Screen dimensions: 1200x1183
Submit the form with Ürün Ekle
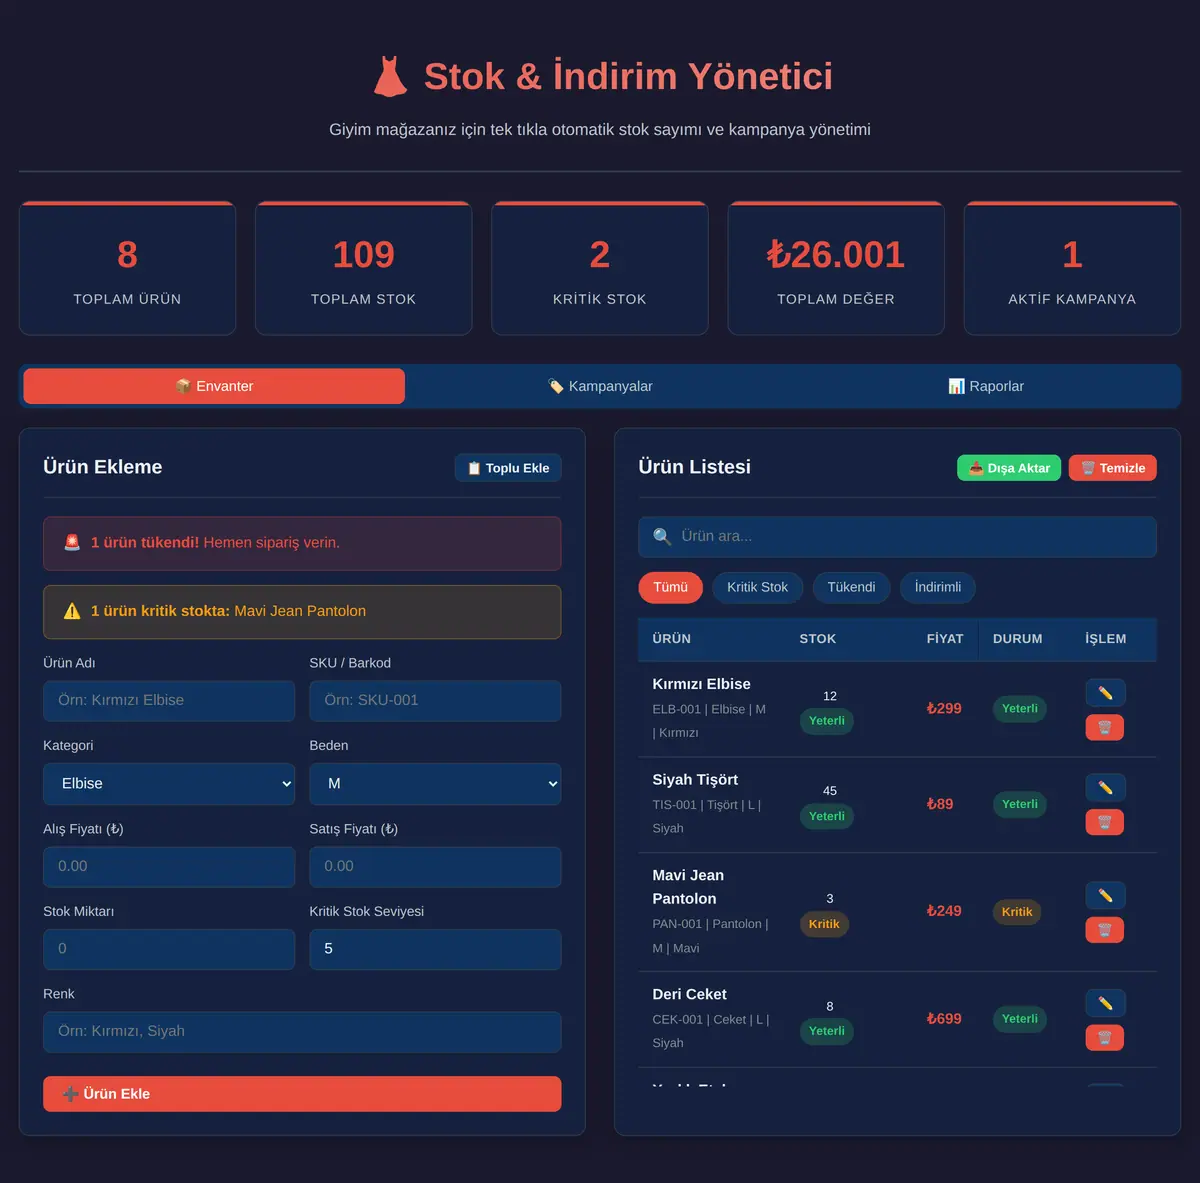[302, 1094]
